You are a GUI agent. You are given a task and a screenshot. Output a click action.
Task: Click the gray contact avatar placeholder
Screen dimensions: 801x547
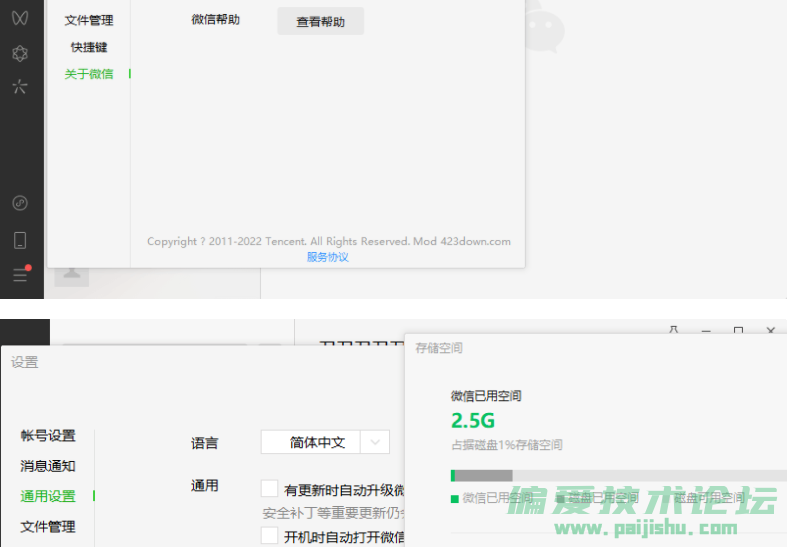tap(71, 272)
